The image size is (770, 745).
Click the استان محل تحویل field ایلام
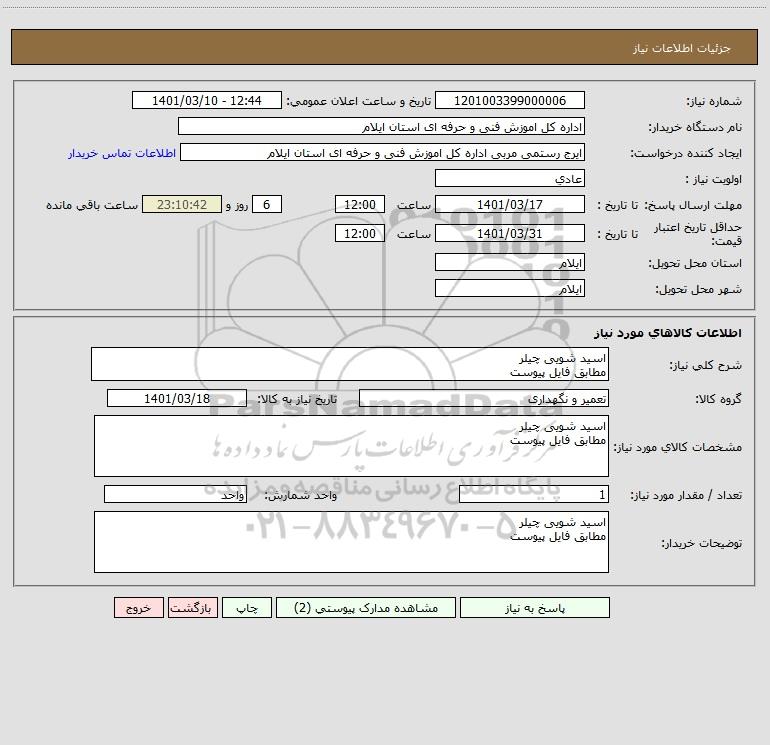[x=510, y=262]
